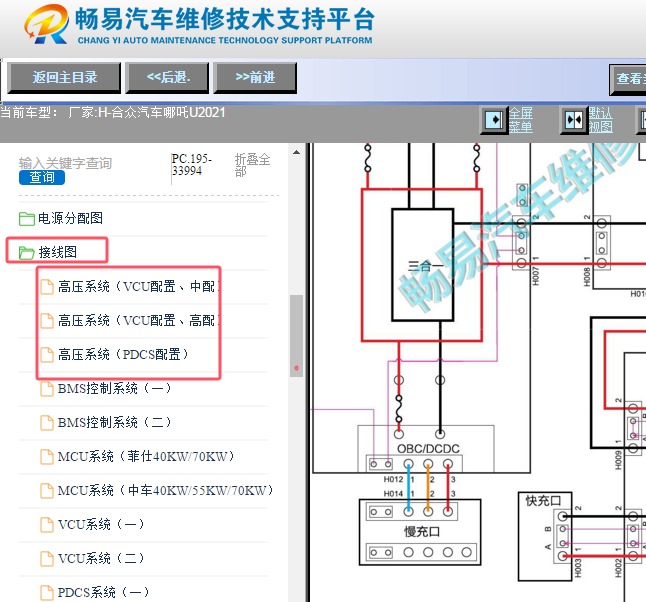Click connector label H009

(x=618, y=460)
